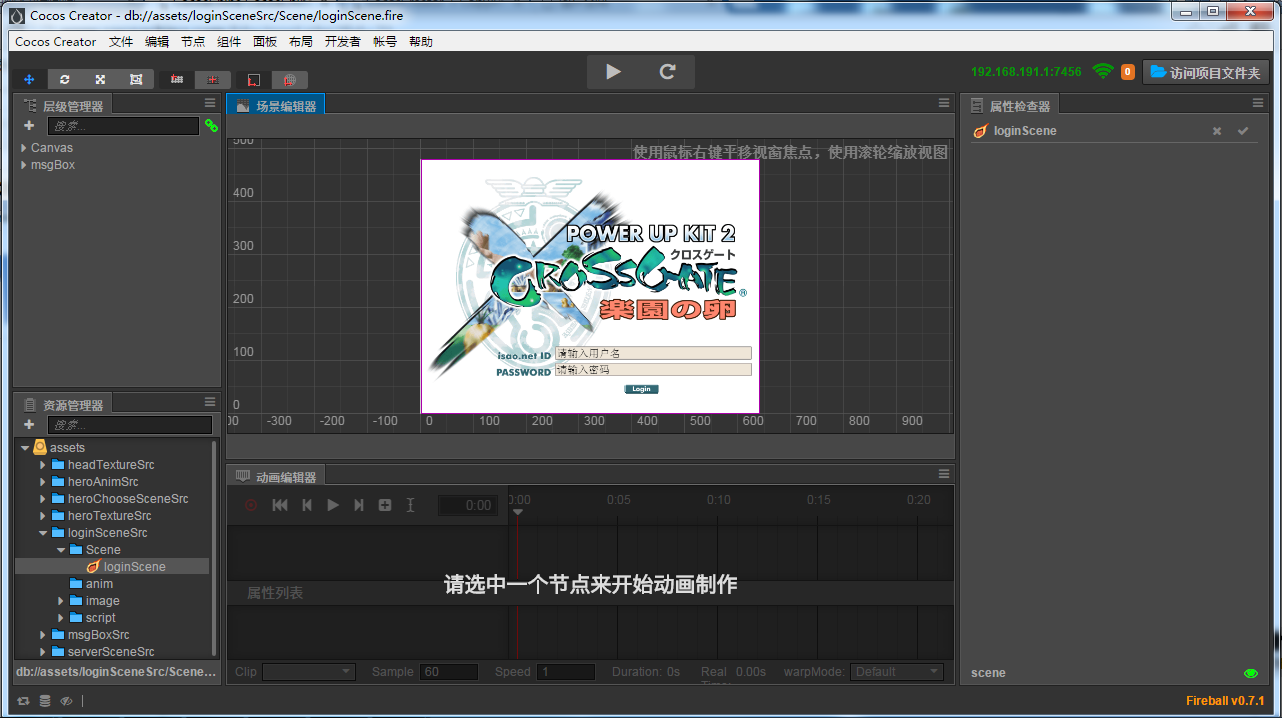
Task: Click the orange connected devices counter
Action: (x=1127, y=72)
